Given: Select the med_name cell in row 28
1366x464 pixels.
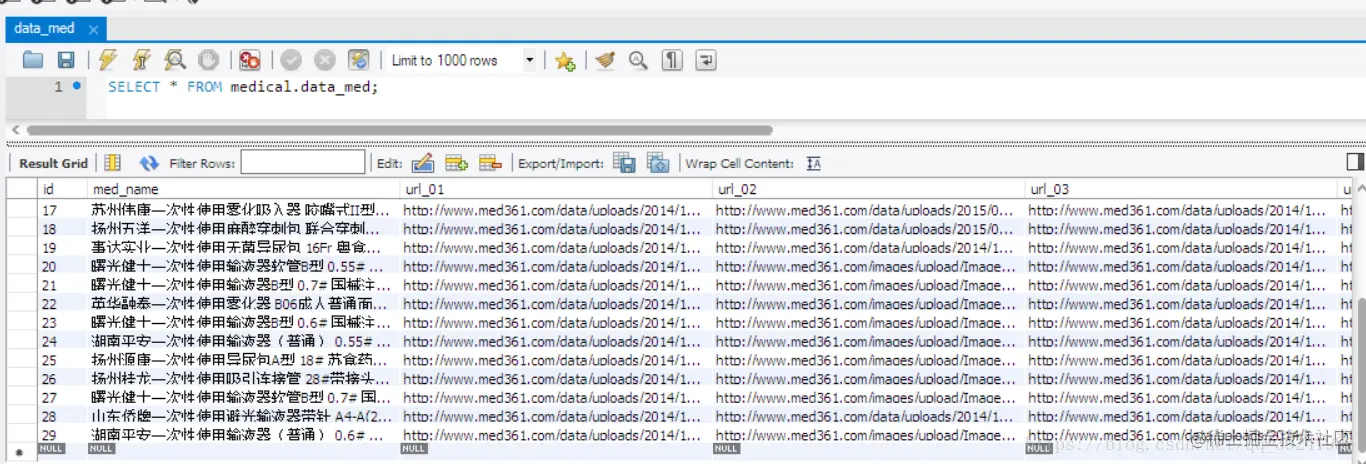Looking at the screenshot, I should (x=243, y=416).
